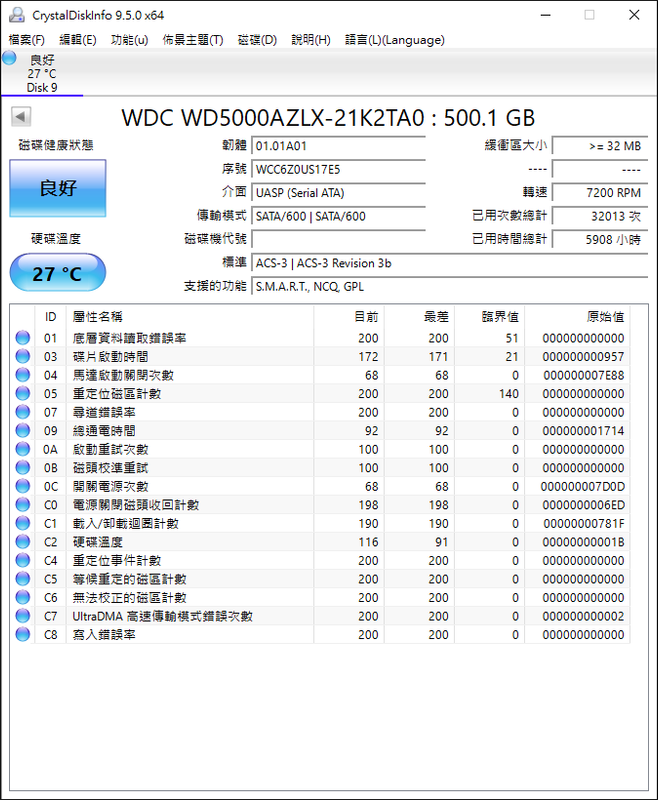Screen dimensions: 658x800
Task: Click status orb for ID 03 row
Action: pyautogui.click(x=22, y=356)
